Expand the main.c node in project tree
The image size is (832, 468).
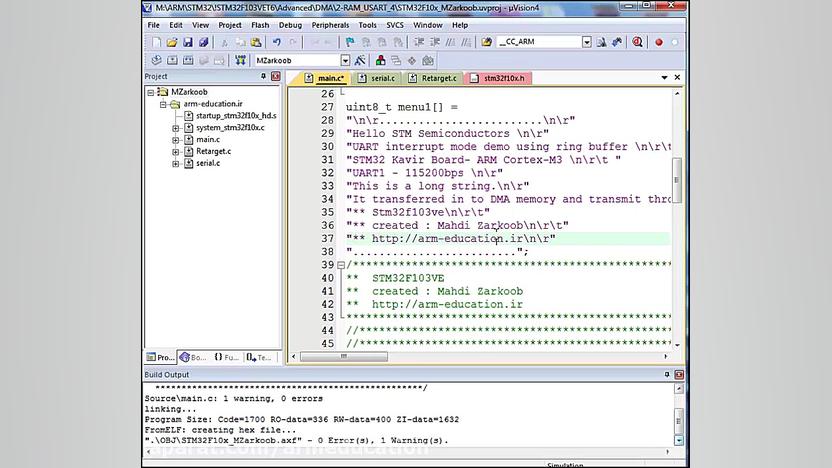point(176,140)
